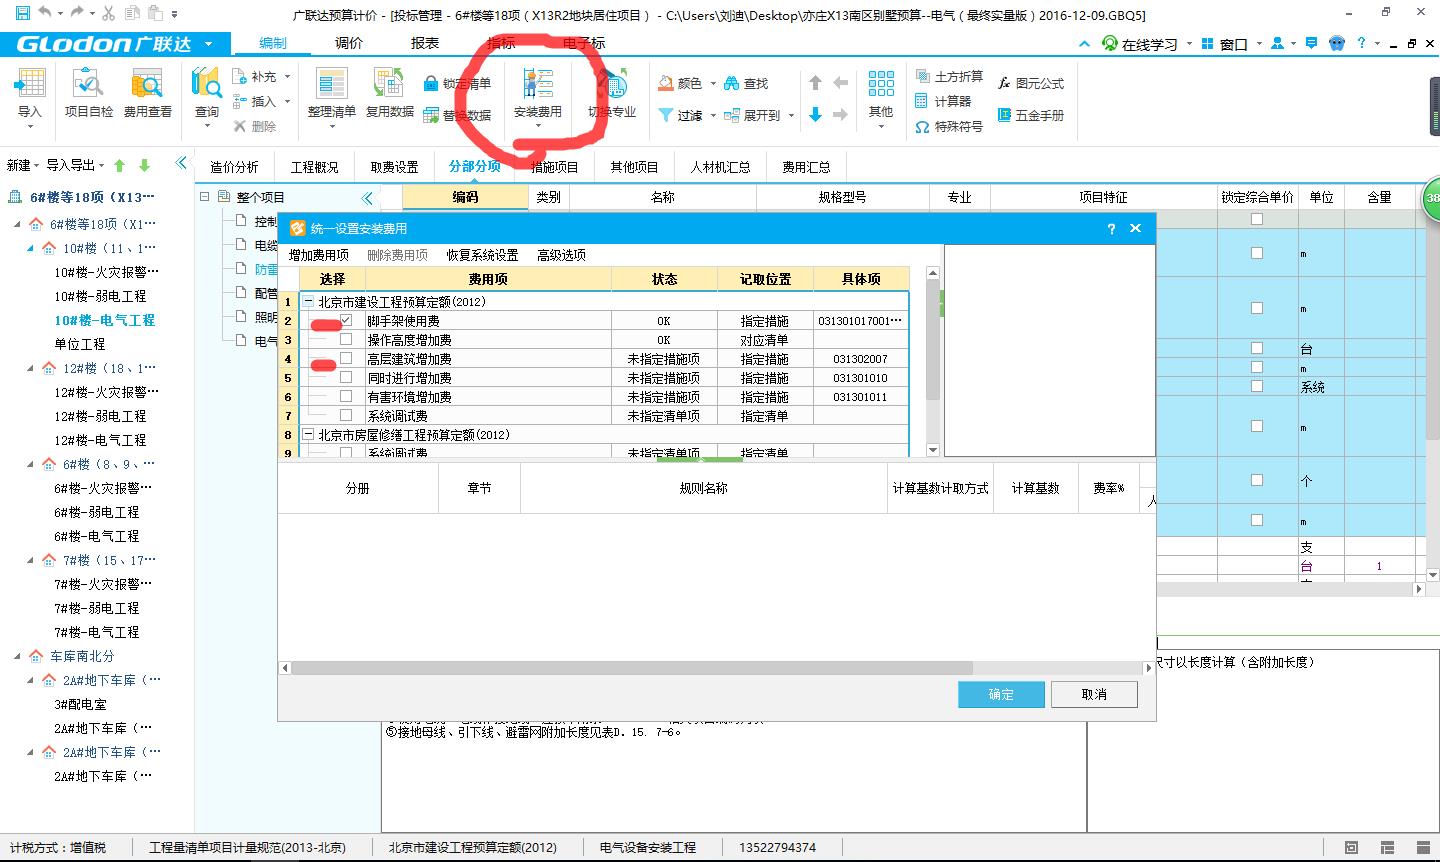Click help question mark in dialog title

1111,229
